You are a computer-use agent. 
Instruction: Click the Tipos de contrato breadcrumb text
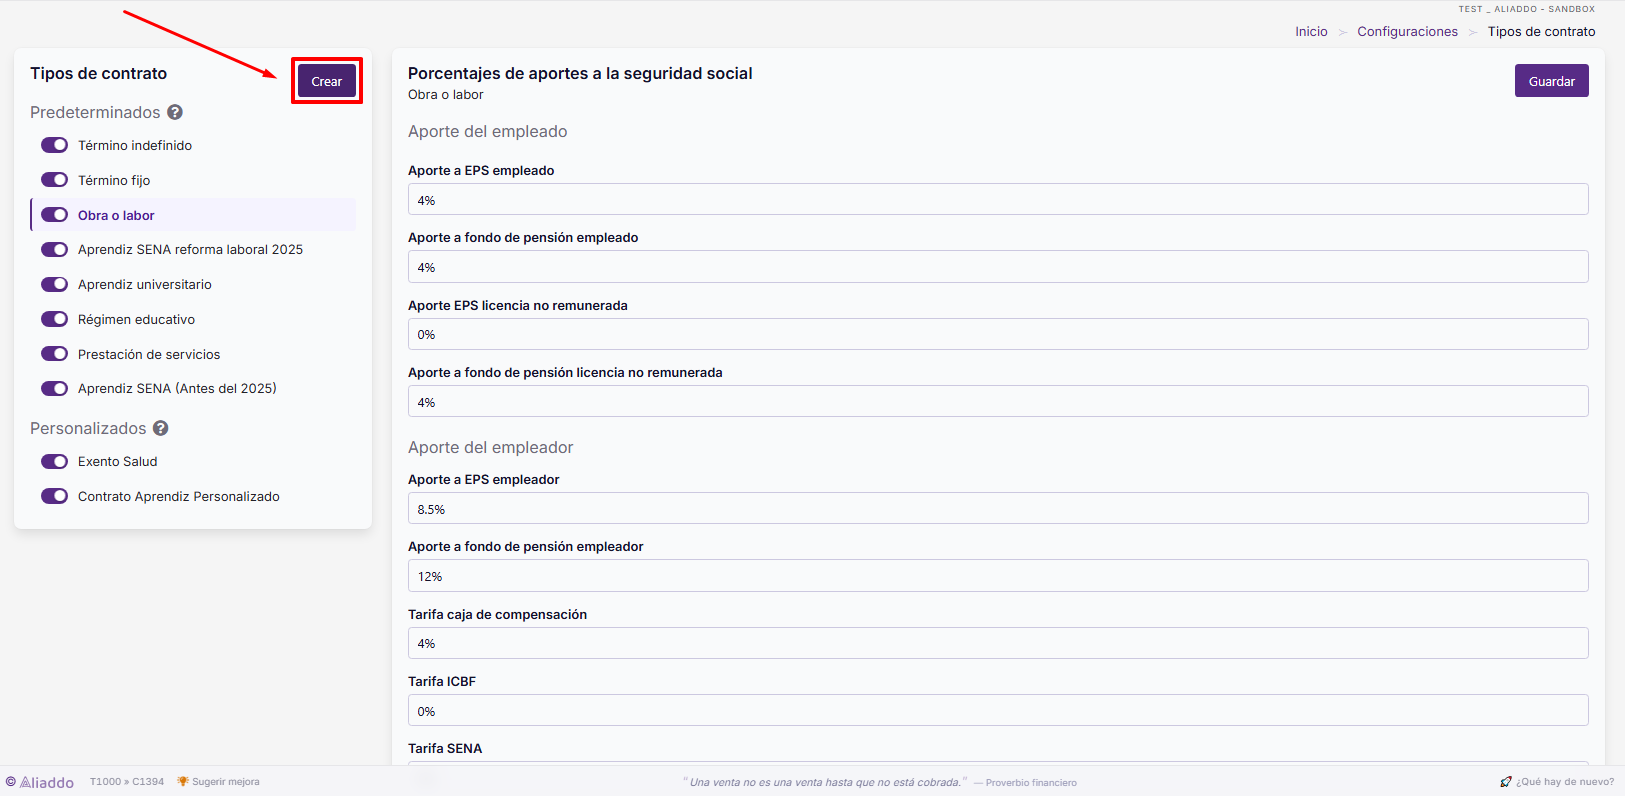(x=1541, y=32)
